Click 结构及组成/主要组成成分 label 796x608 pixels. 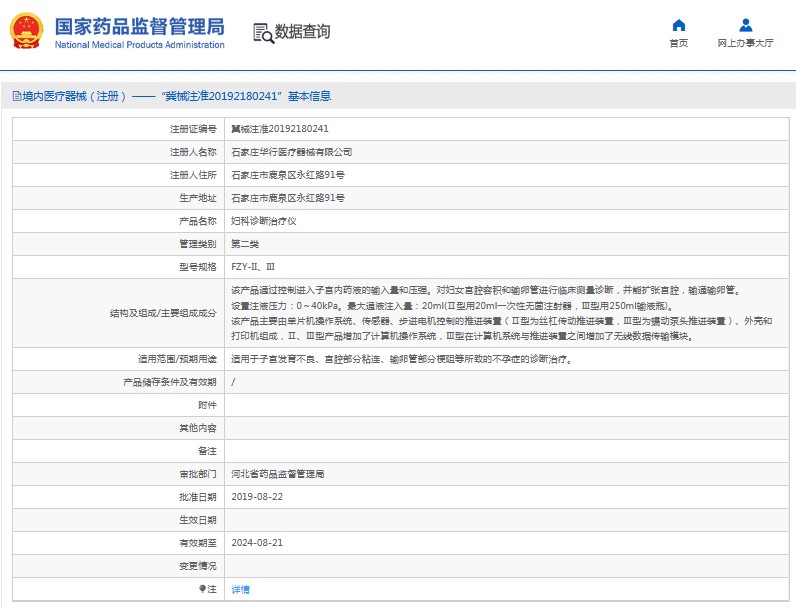coord(163,313)
